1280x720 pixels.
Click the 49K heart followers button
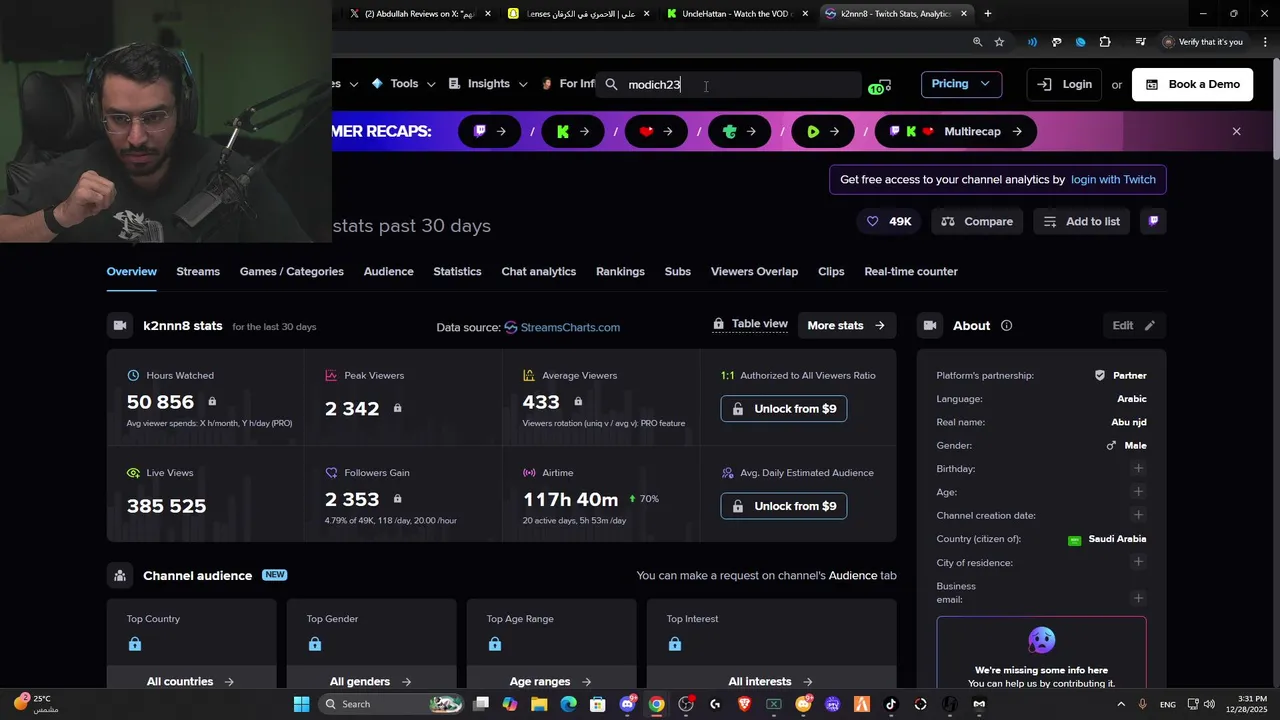coord(889,221)
